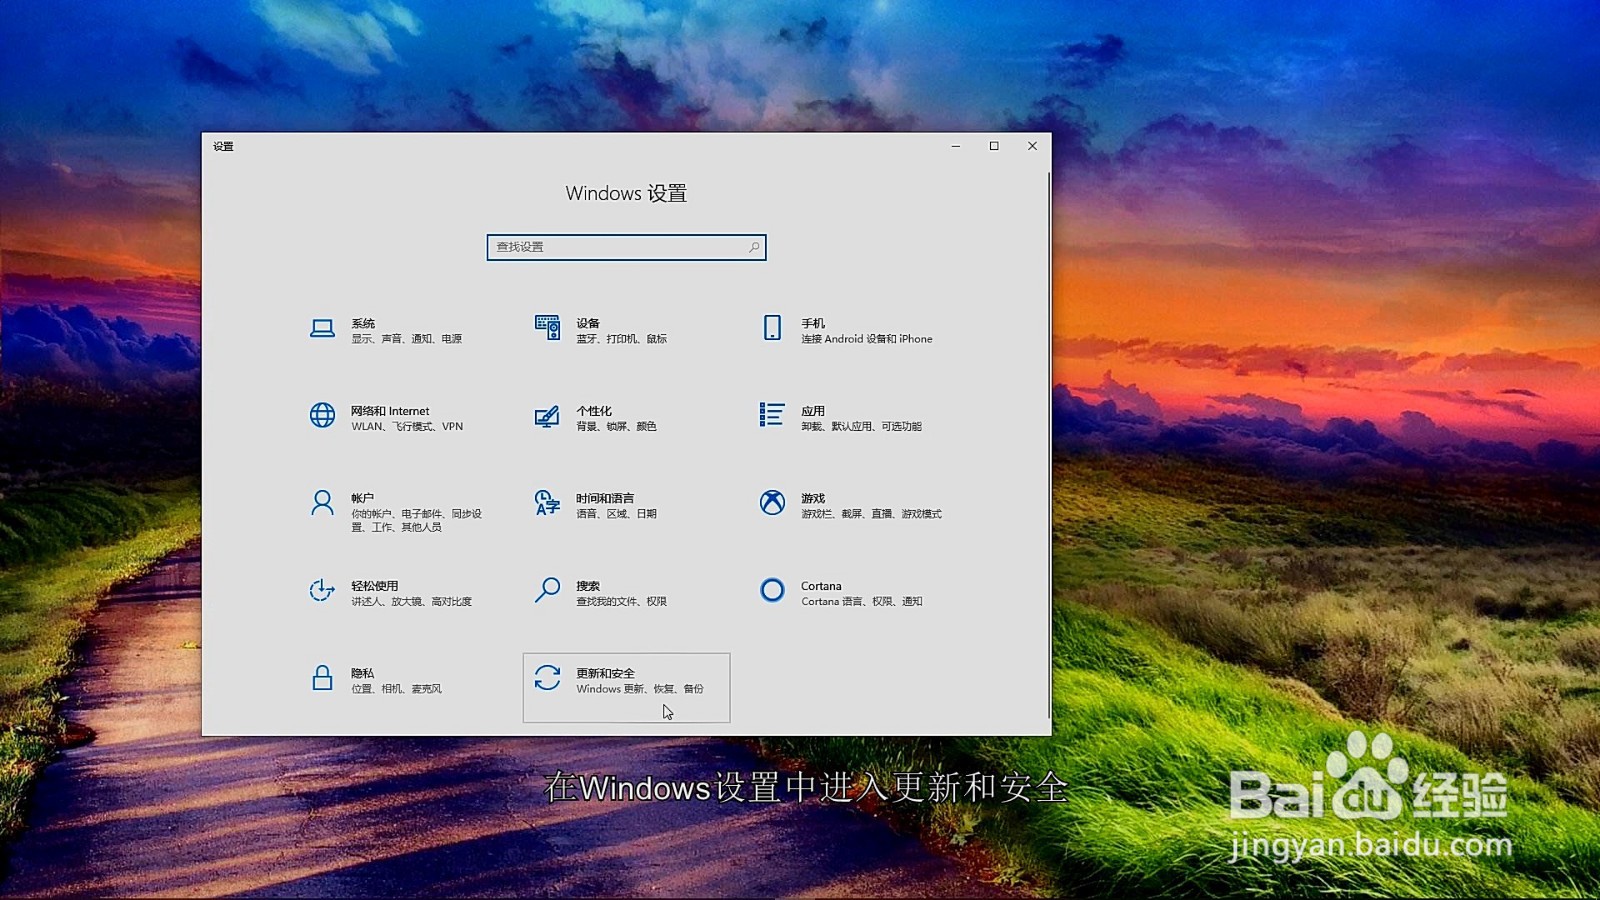Click 语音、区域、日期 description
Image resolution: width=1600 pixels, height=900 pixels.
pyautogui.click(x=617, y=514)
